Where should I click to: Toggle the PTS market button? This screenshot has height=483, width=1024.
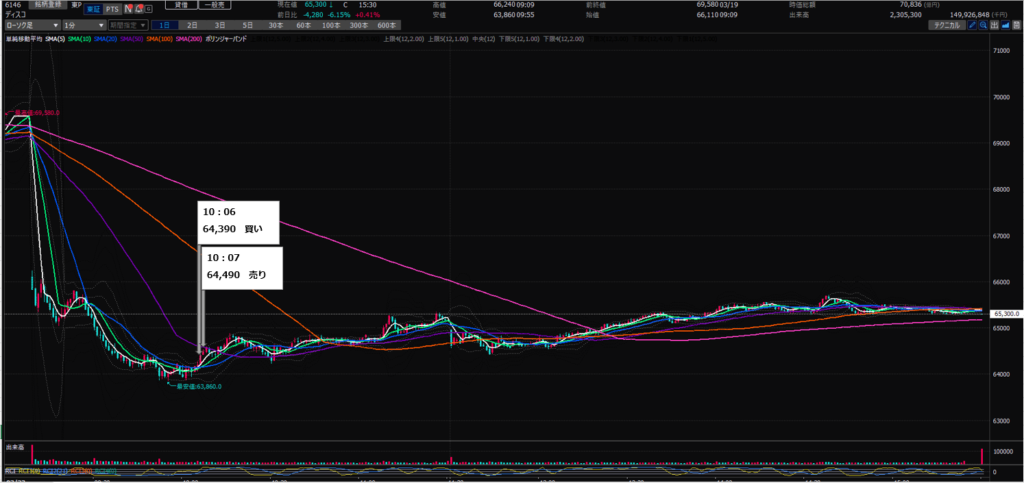(111, 9)
